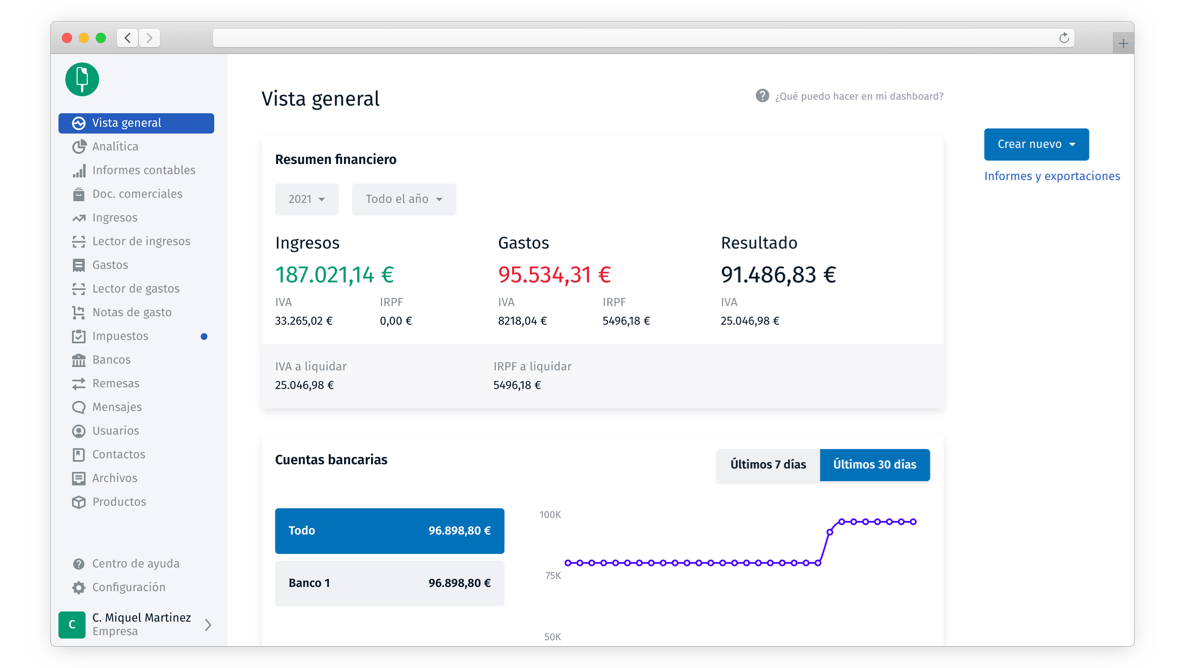The image size is (1184, 668).
Task: Open the Crear nuevo dropdown button
Action: (1036, 144)
